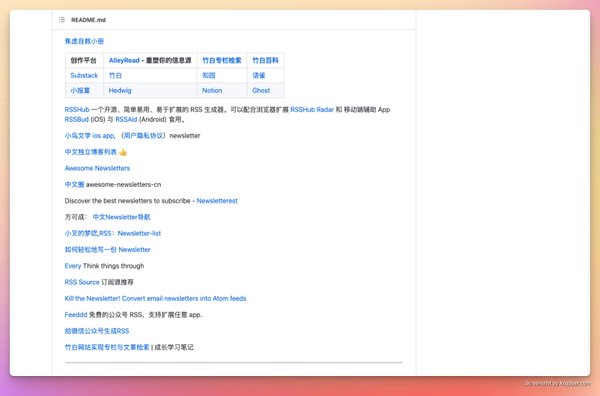
Task: Open the Ghost table link
Action: click(x=261, y=90)
